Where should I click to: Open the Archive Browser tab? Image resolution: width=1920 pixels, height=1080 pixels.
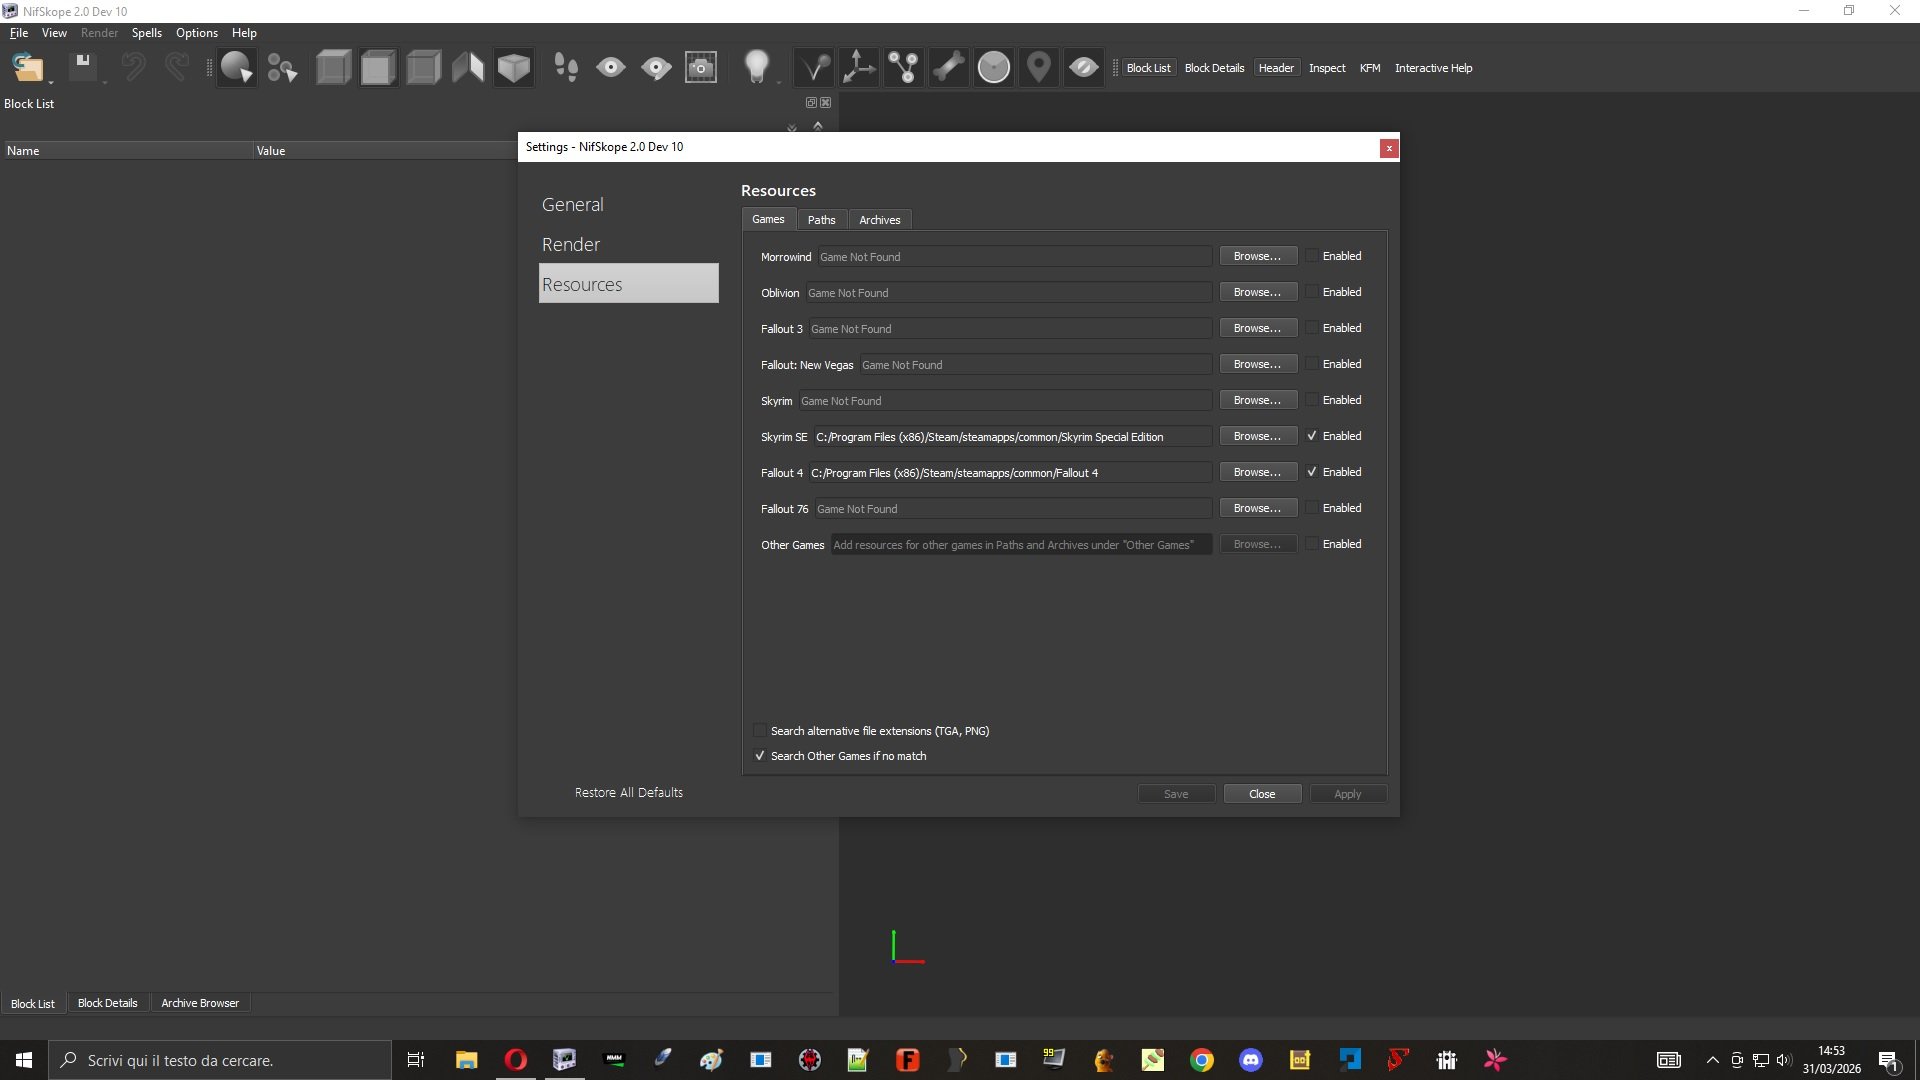pos(200,1003)
